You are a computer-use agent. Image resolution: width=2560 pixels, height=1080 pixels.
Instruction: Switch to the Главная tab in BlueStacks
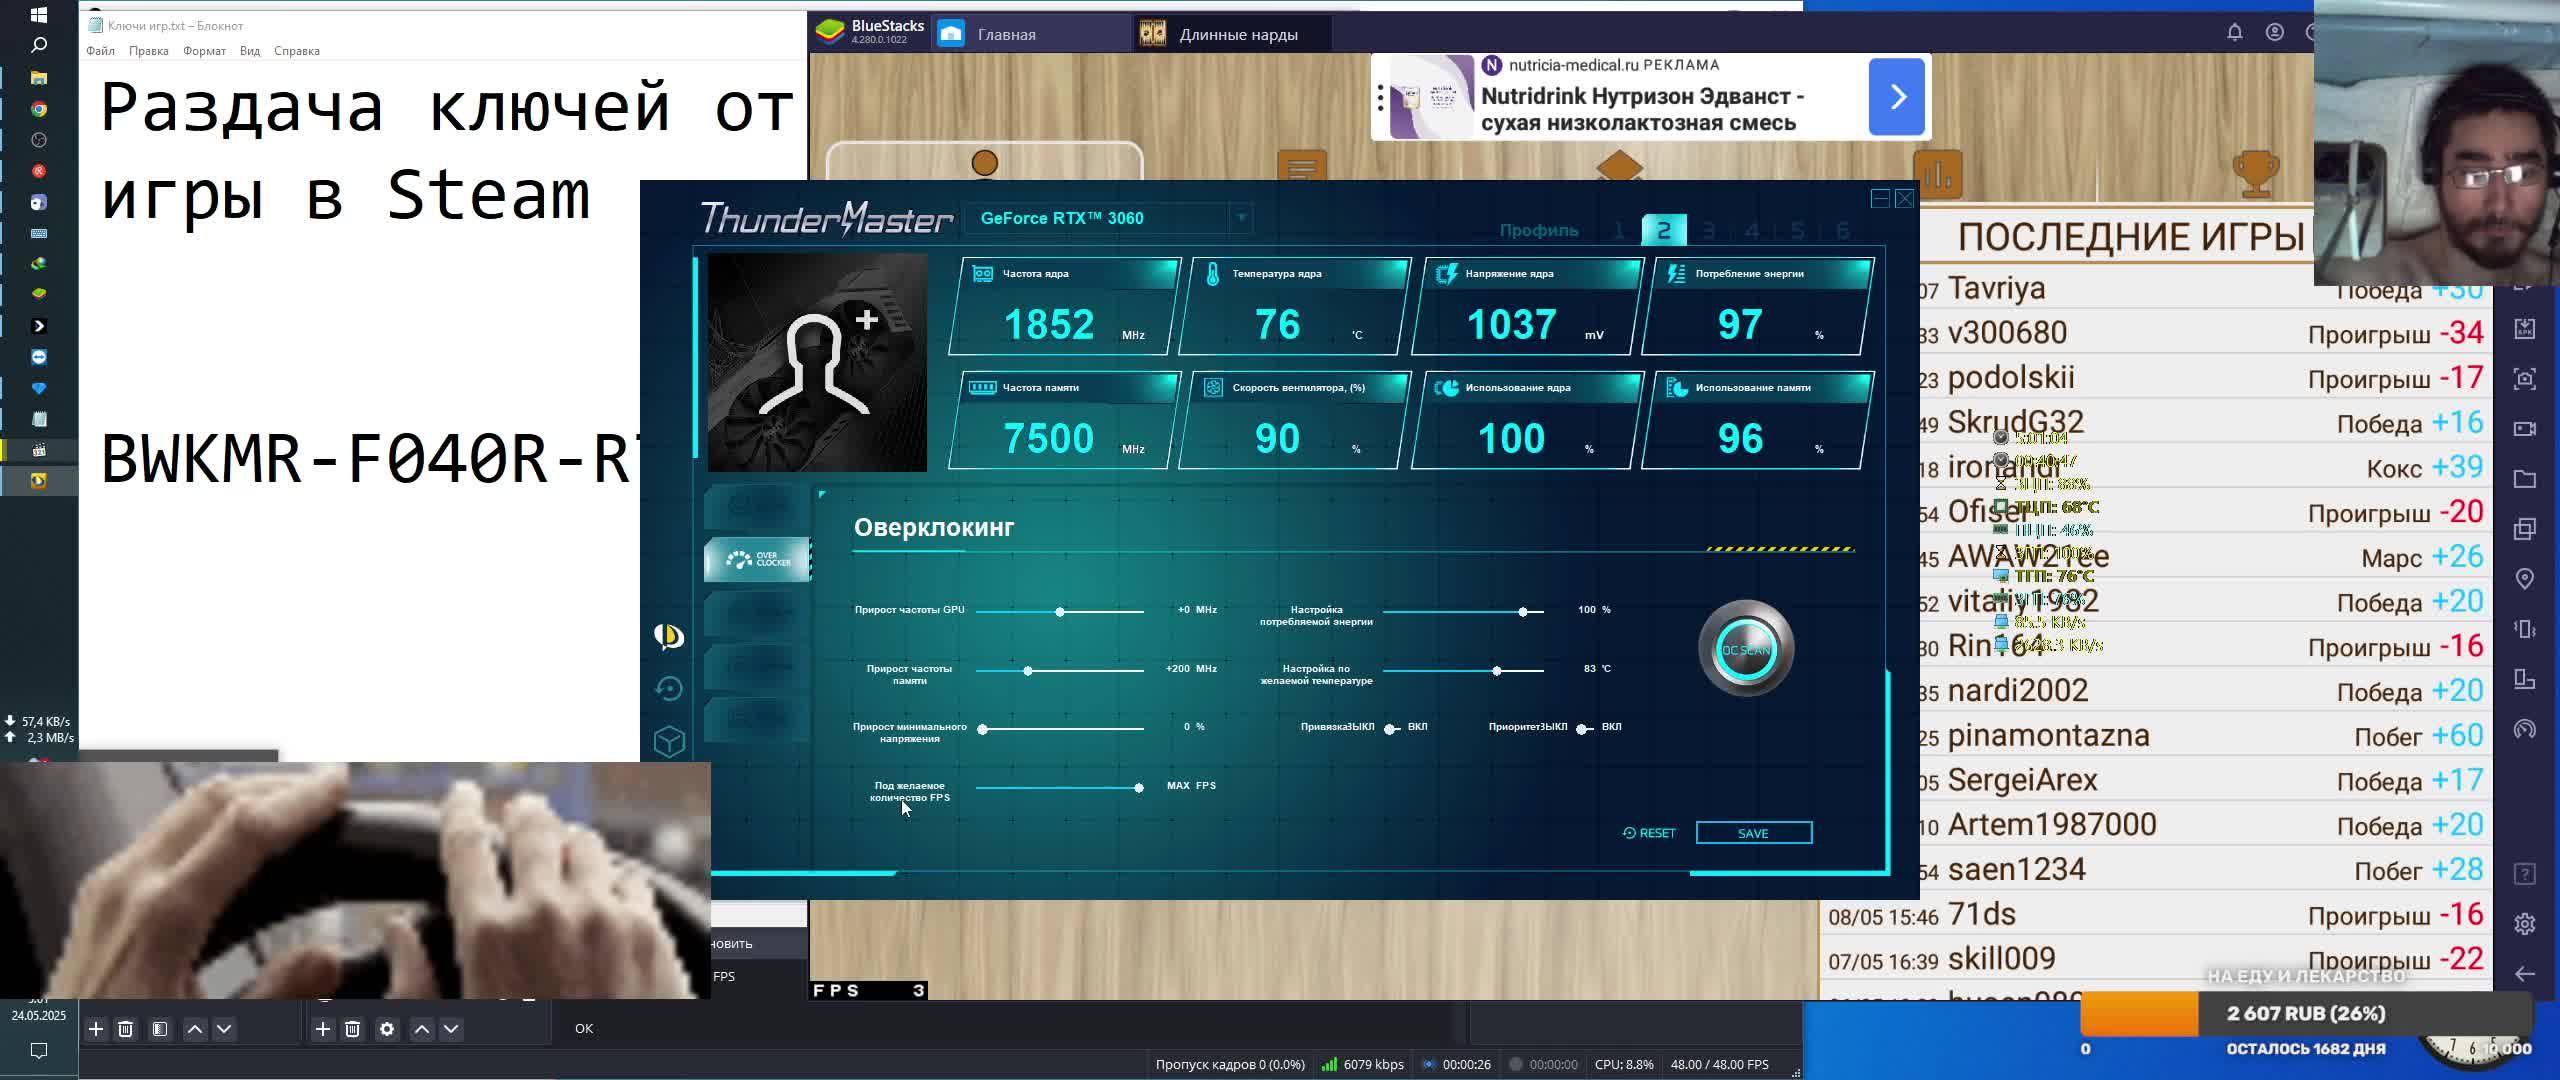1005,34
